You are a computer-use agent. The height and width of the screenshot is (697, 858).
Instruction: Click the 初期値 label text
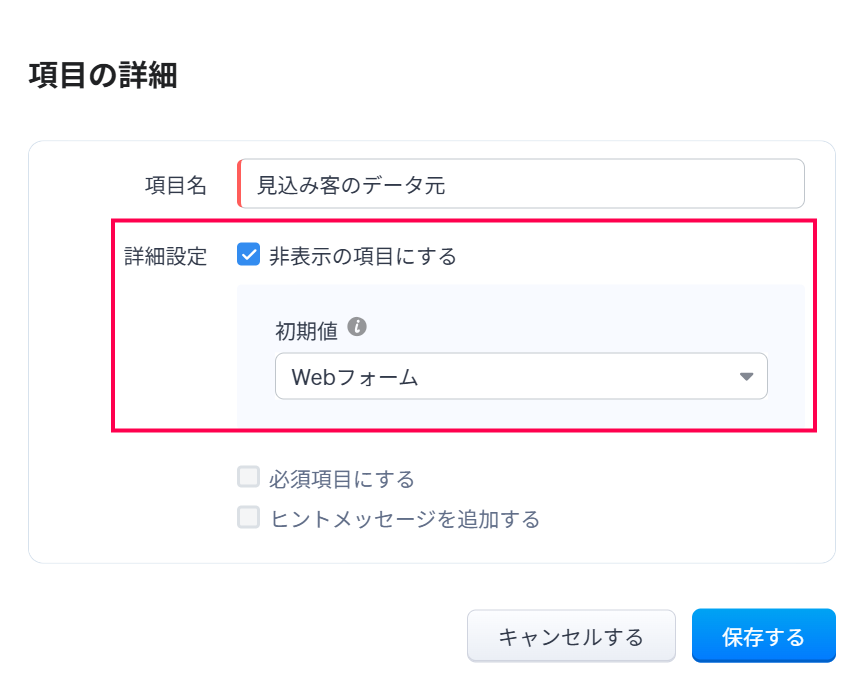click(x=306, y=329)
